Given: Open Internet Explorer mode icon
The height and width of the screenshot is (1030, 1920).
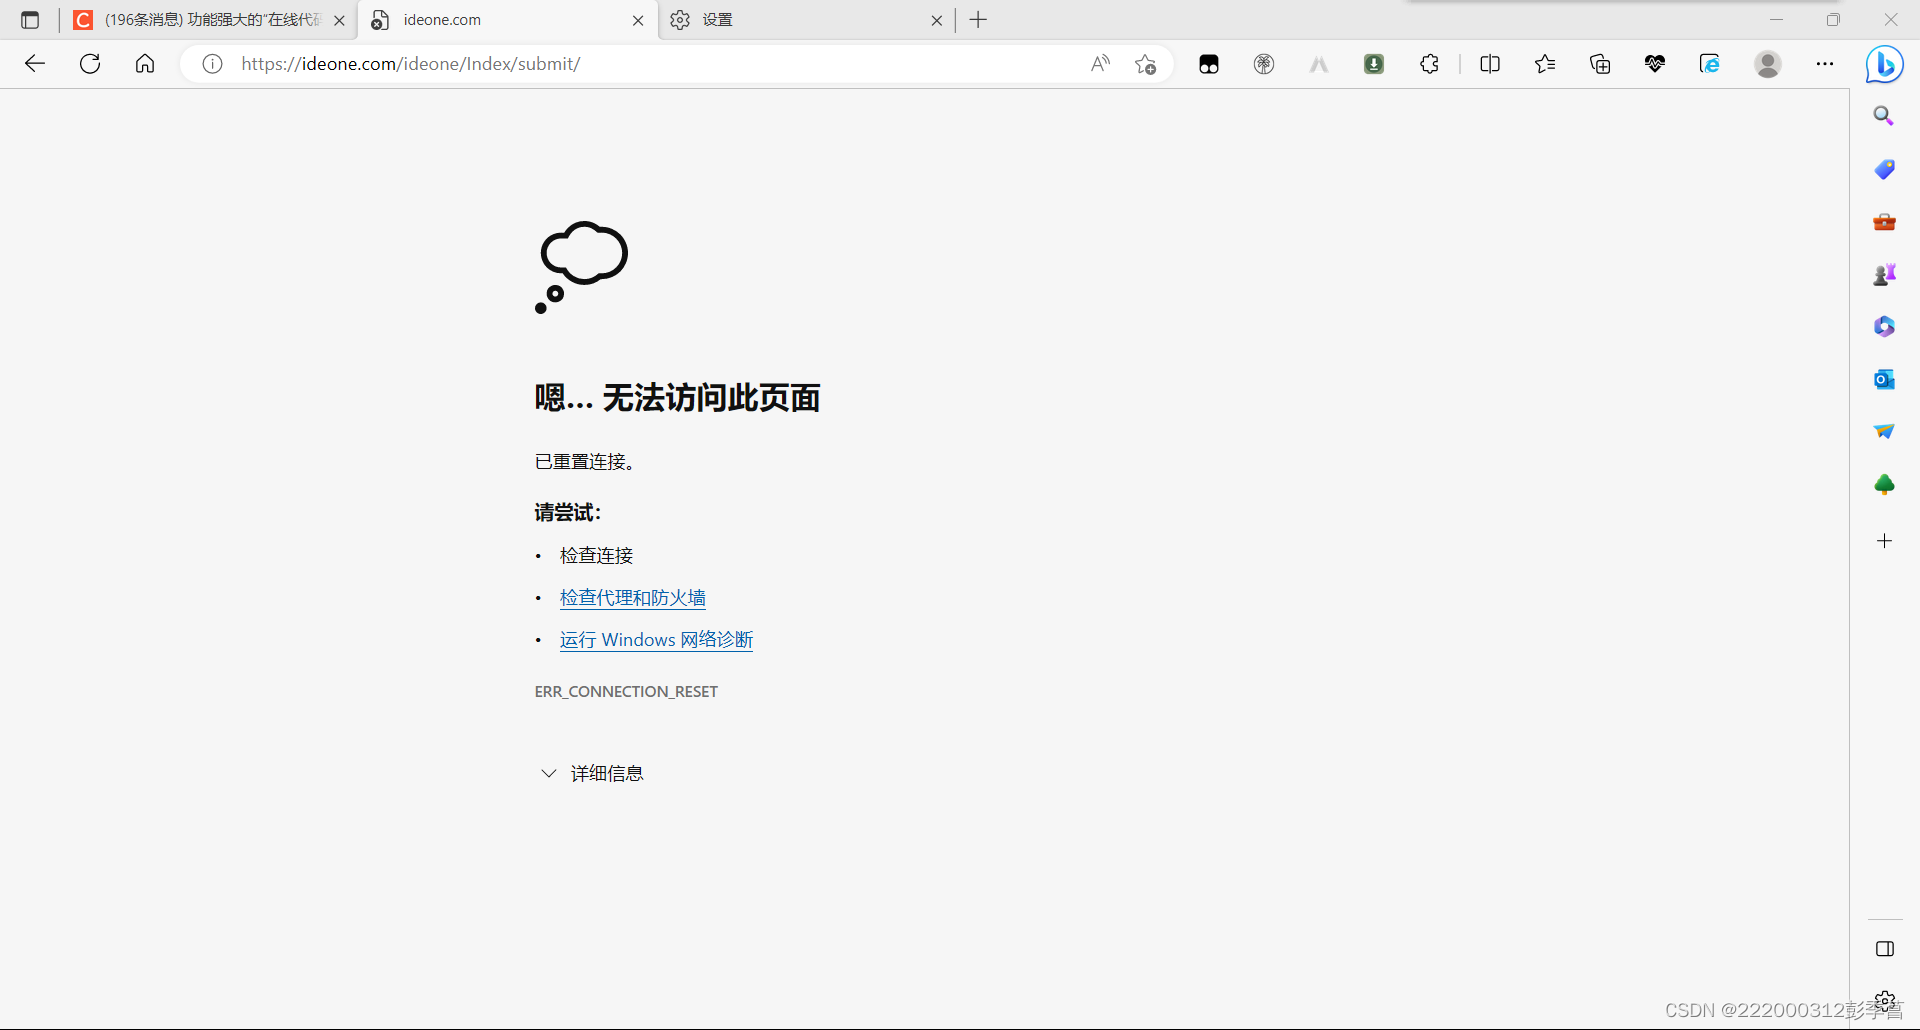Looking at the screenshot, I should [x=1710, y=64].
